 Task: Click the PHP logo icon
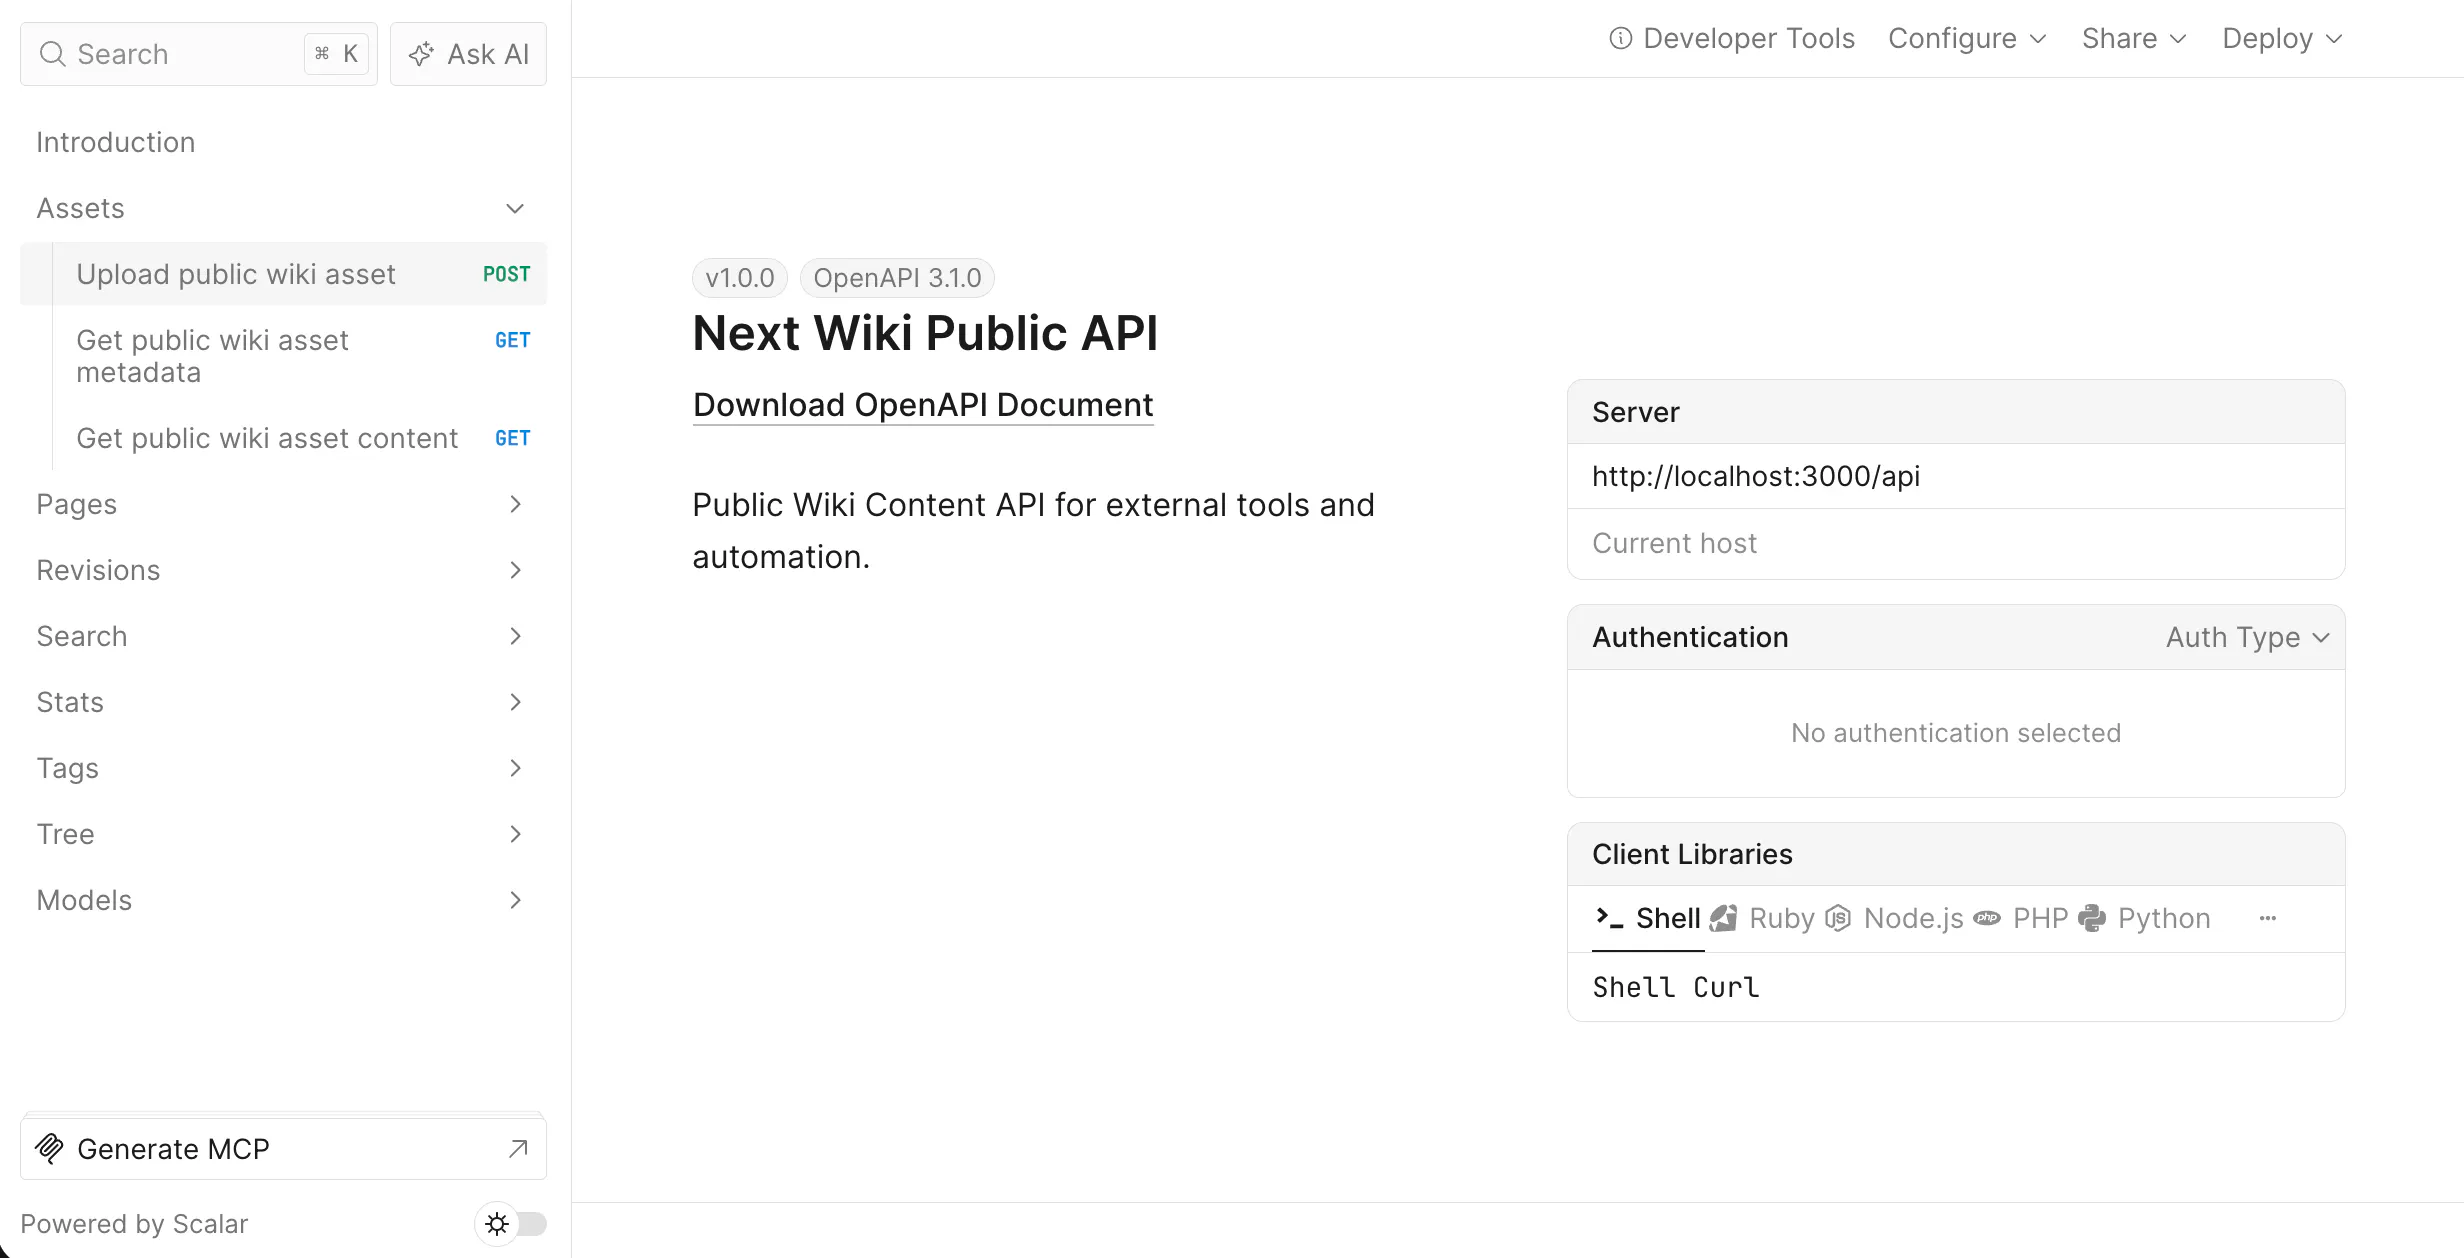pos(1987,918)
